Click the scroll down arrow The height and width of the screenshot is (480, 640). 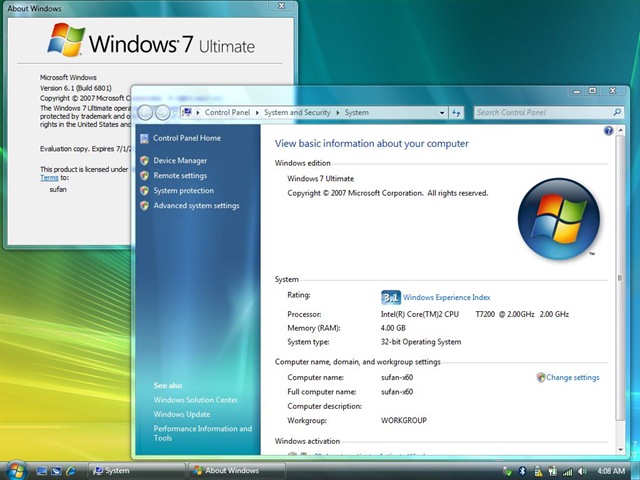click(621, 450)
